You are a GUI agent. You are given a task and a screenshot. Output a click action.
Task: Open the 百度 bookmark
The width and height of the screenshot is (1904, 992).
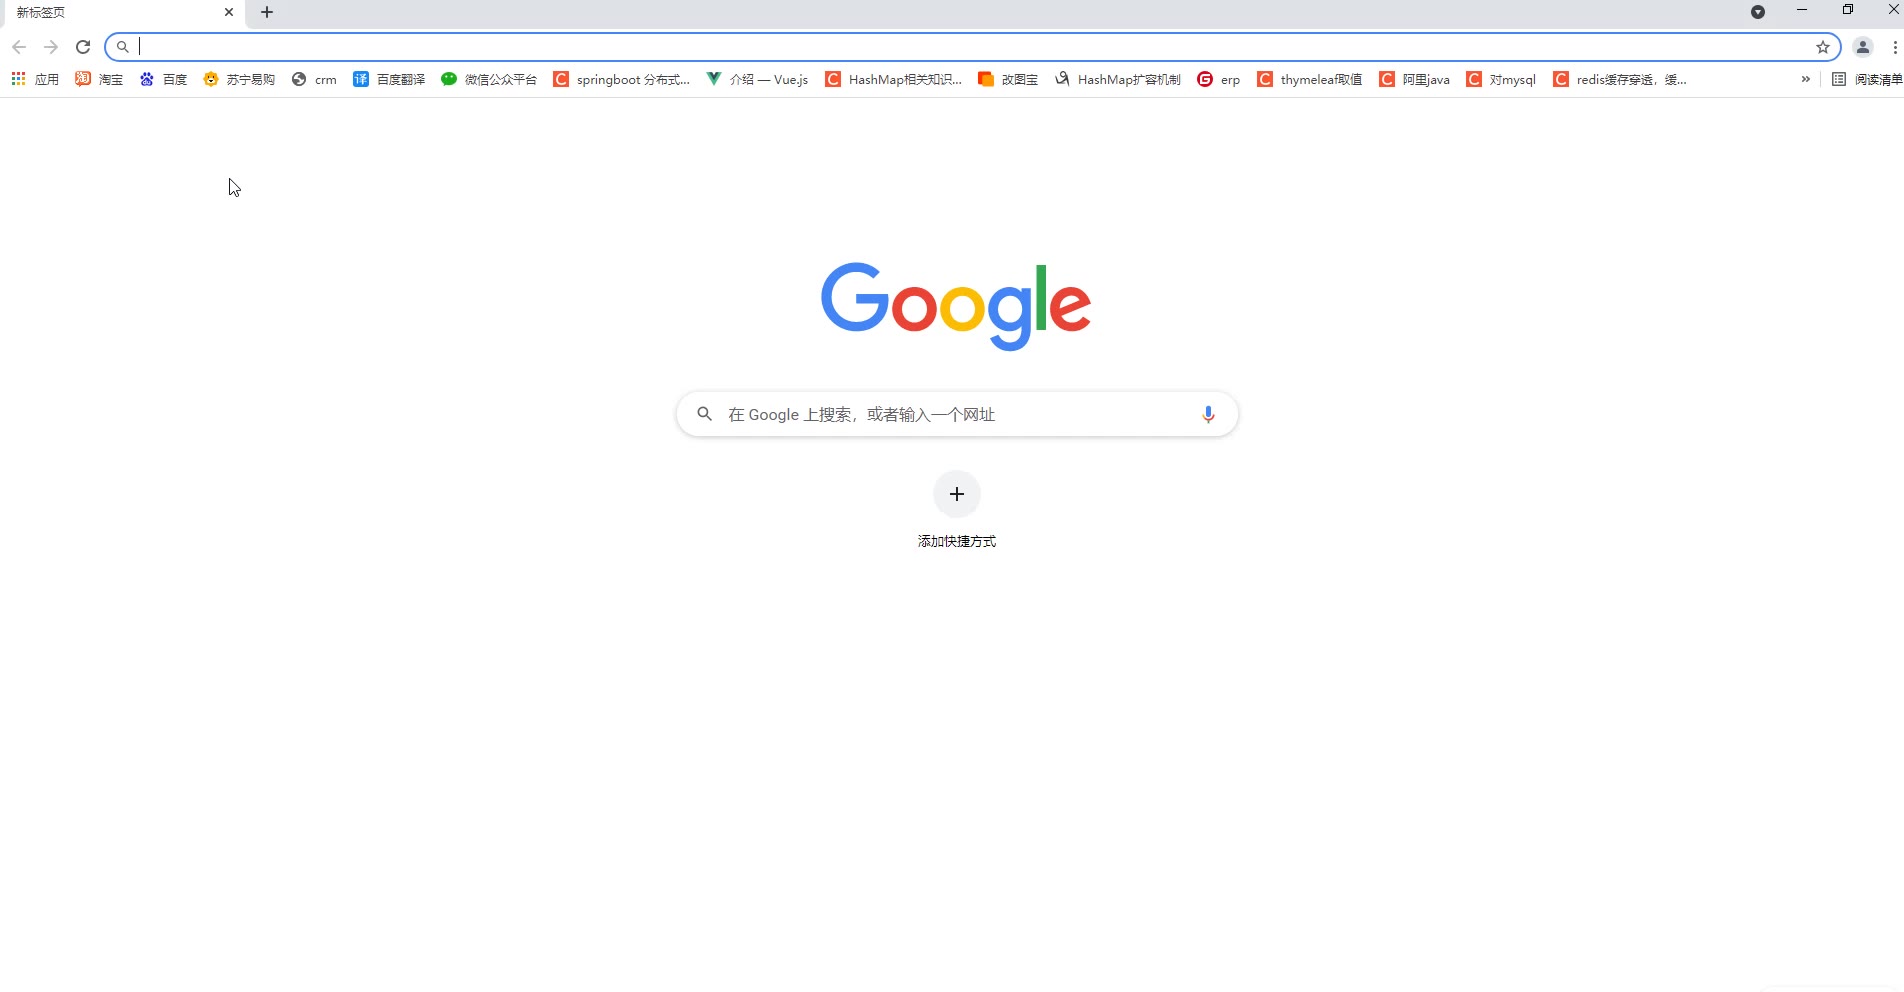163,79
